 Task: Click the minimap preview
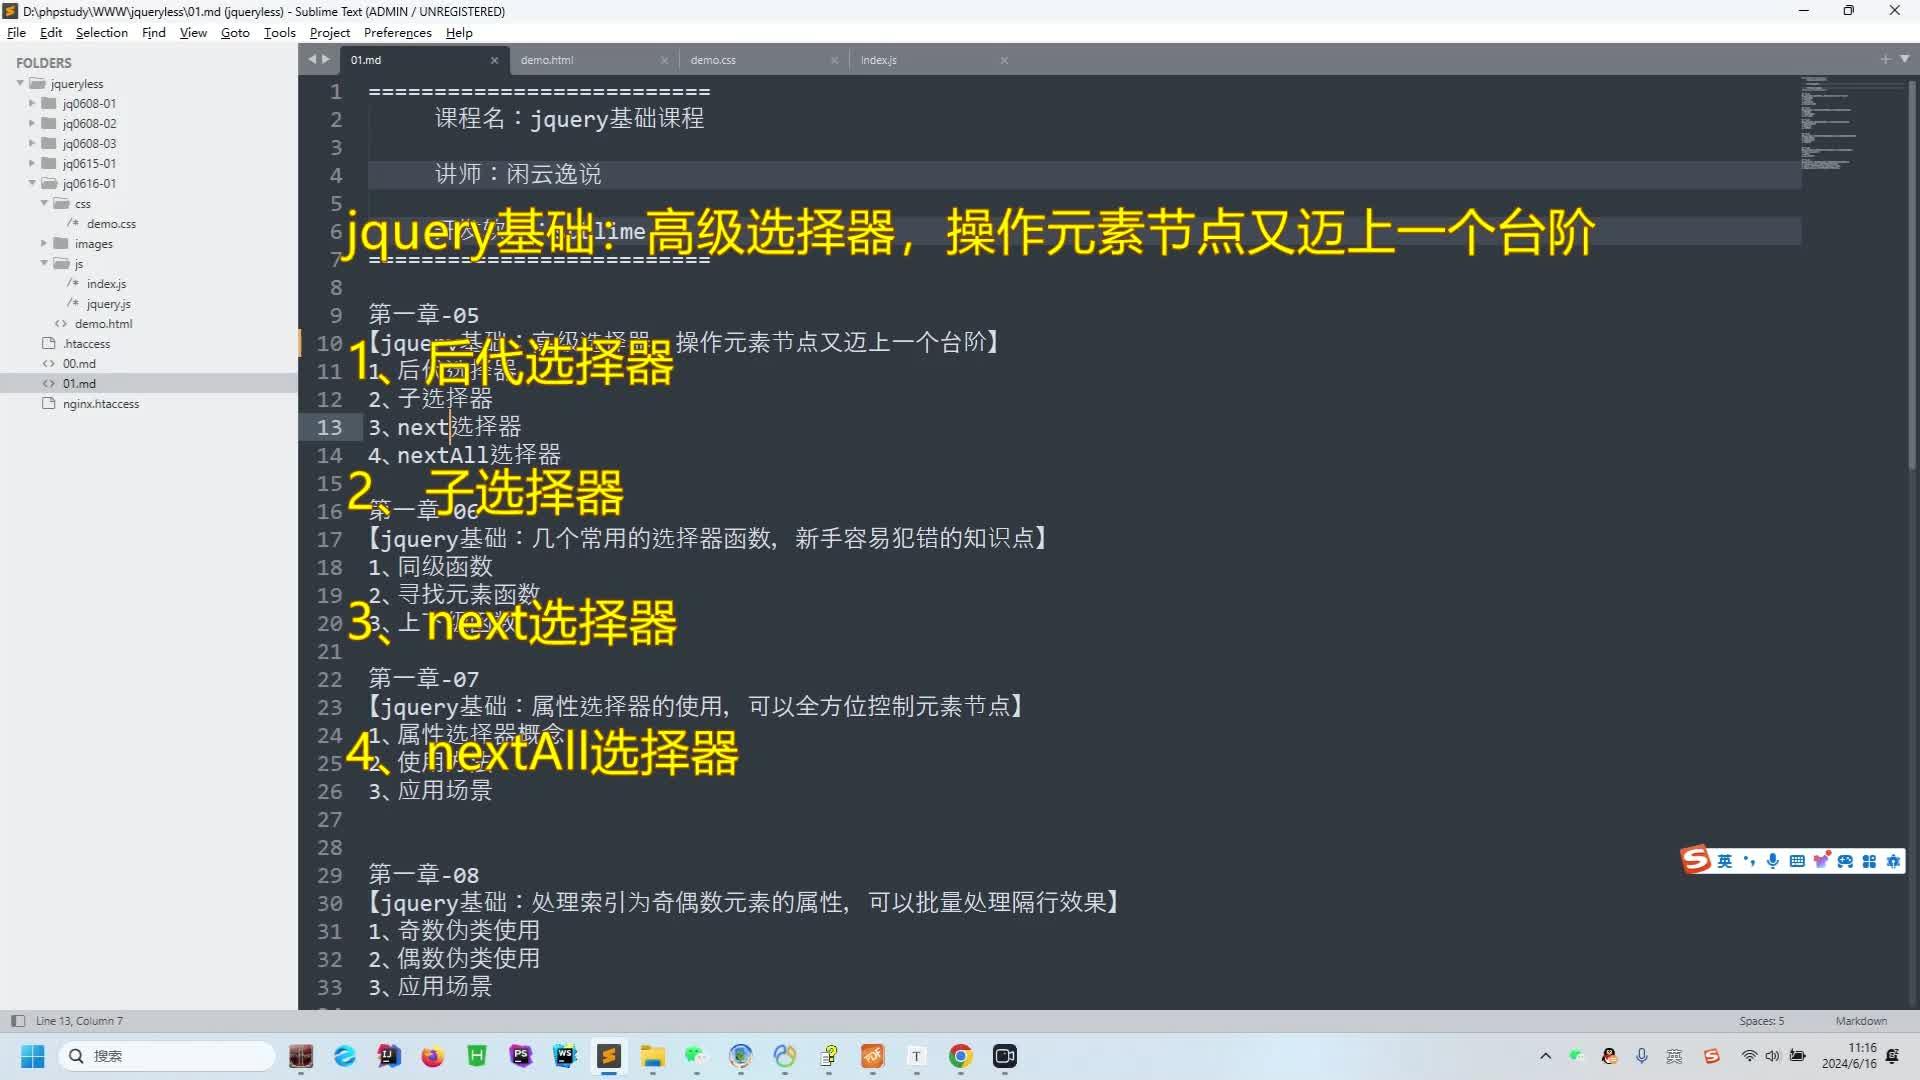(x=1851, y=123)
